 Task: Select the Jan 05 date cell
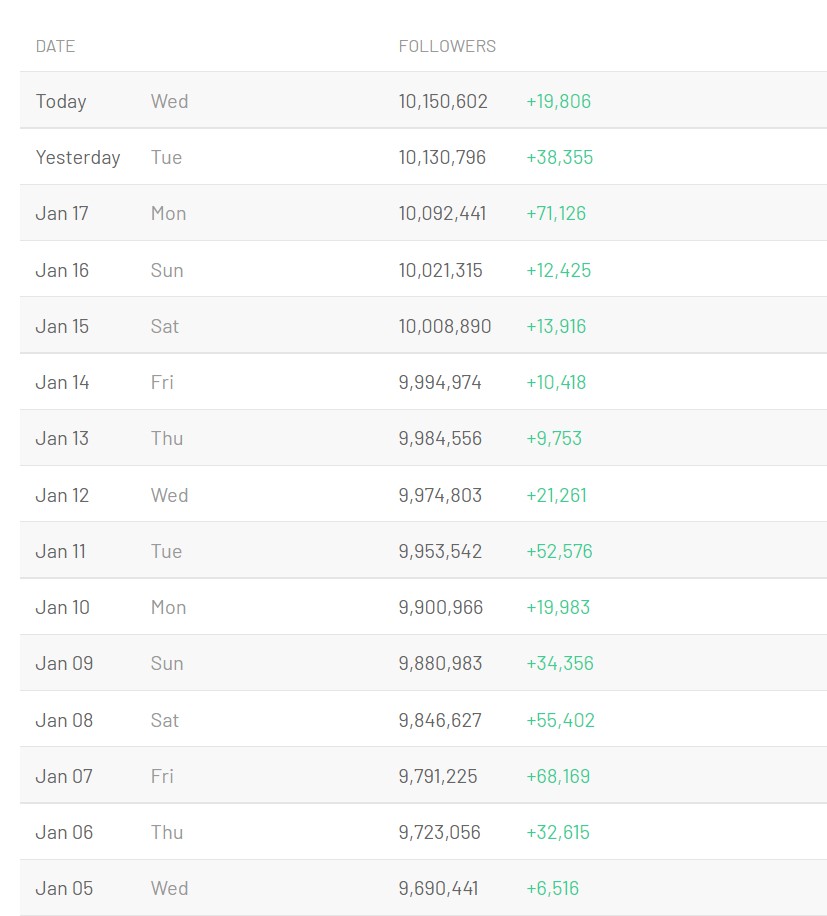[x=64, y=888]
